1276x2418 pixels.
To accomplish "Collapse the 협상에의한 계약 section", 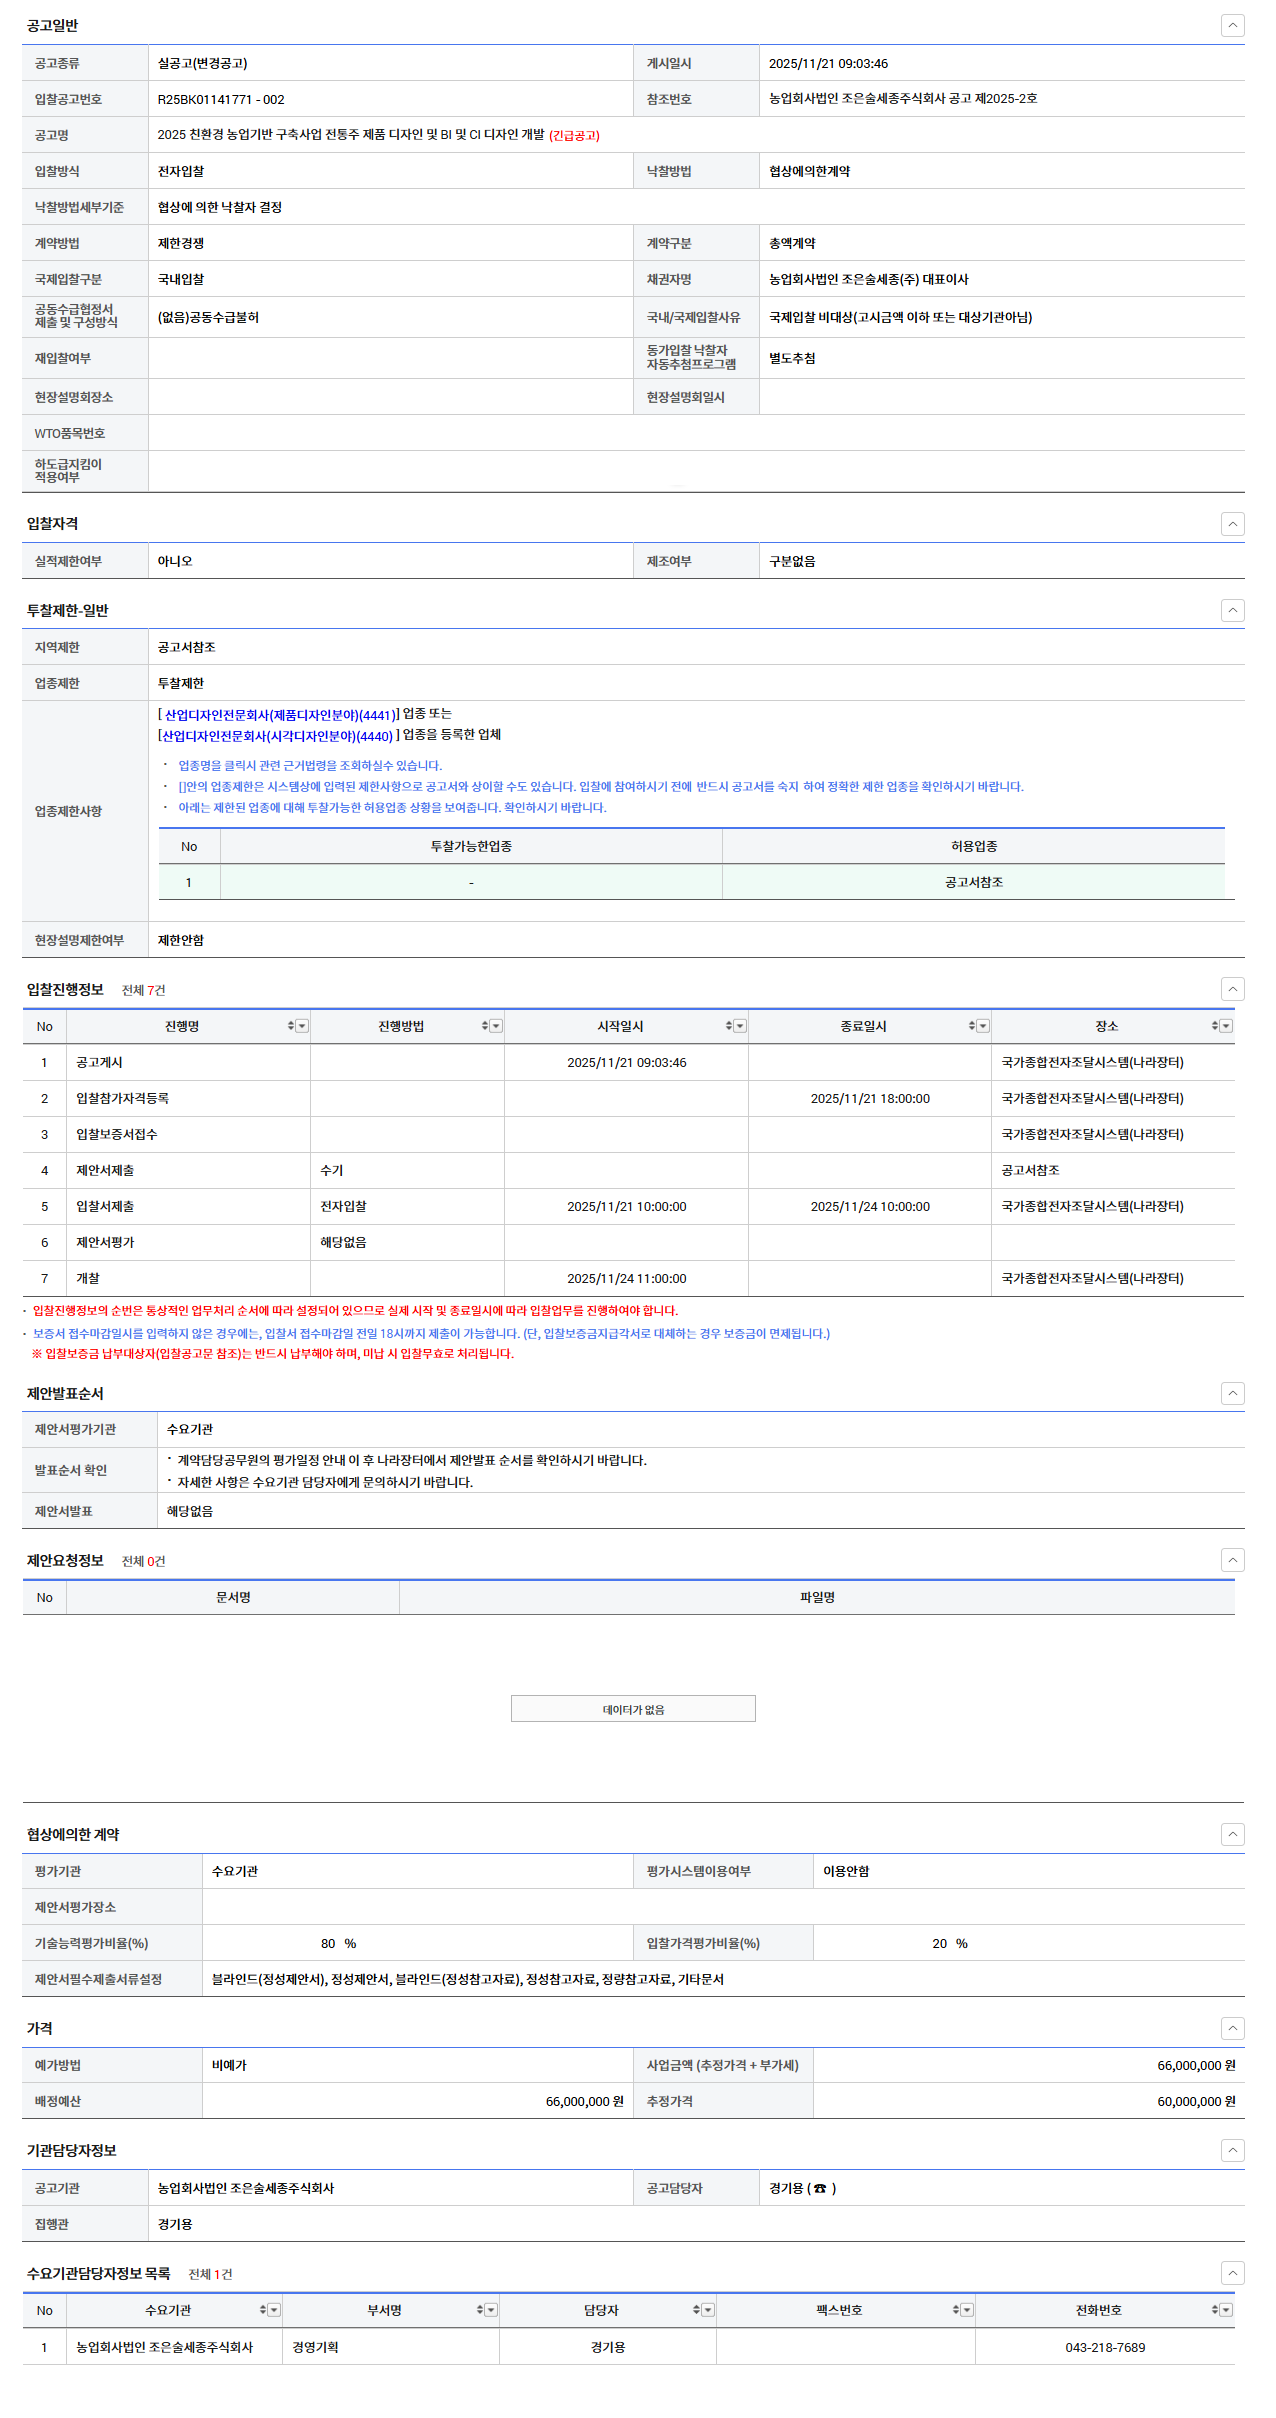I will (x=1233, y=1834).
